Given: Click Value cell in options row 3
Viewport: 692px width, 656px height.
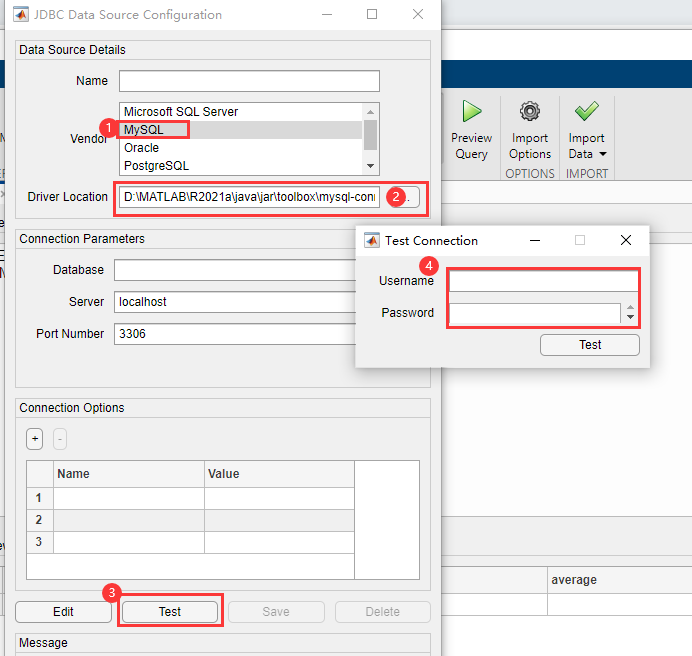Looking at the screenshot, I should click(279, 543).
